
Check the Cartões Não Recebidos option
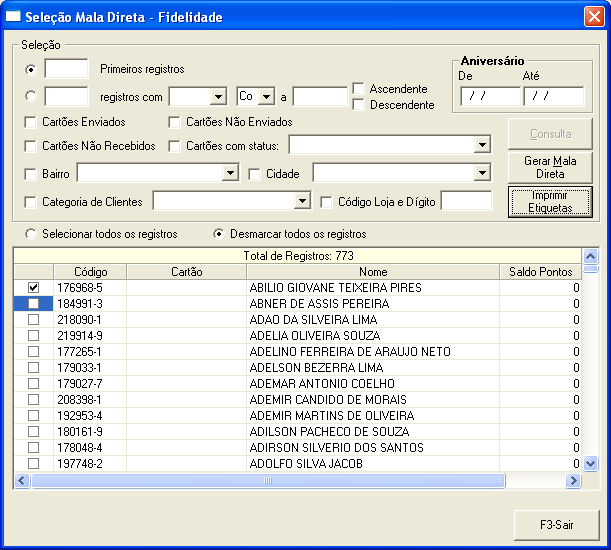click(31, 146)
